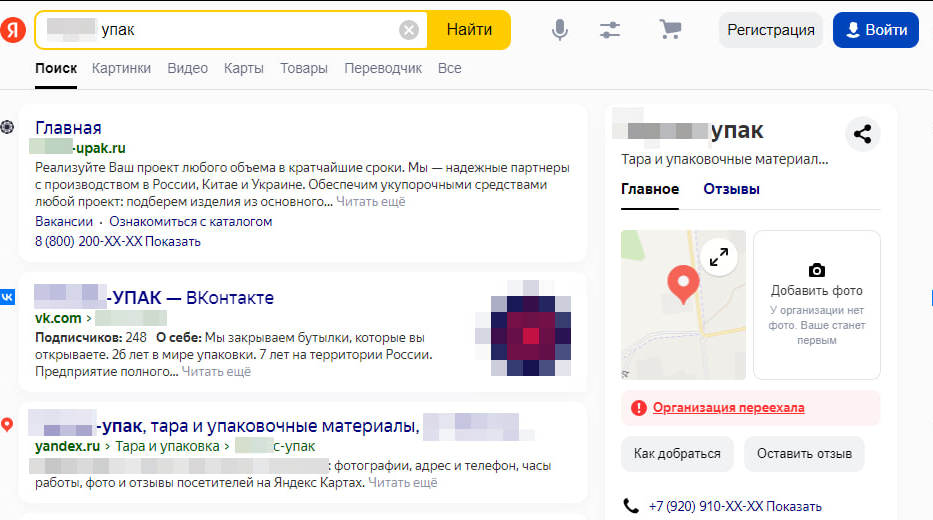Open the yandex.ru address link

[67, 446]
